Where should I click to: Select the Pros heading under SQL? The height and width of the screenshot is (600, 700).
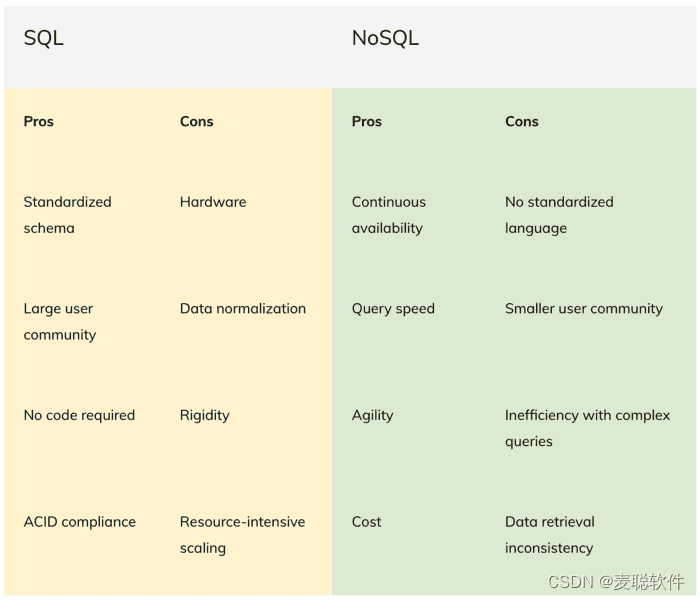click(x=39, y=121)
